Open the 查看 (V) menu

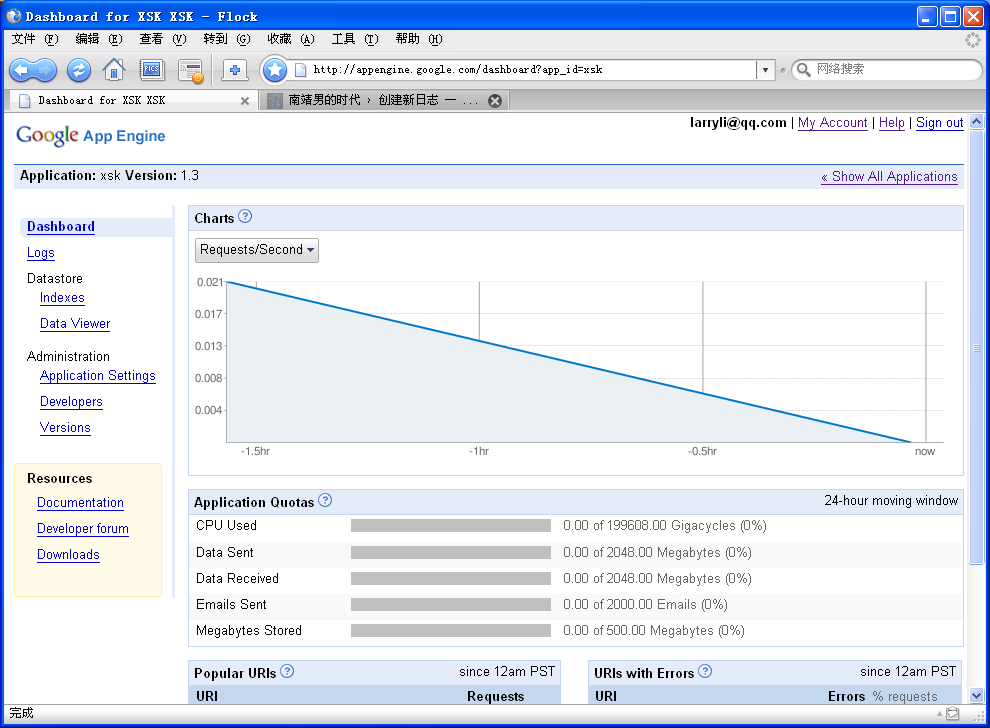tap(163, 39)
